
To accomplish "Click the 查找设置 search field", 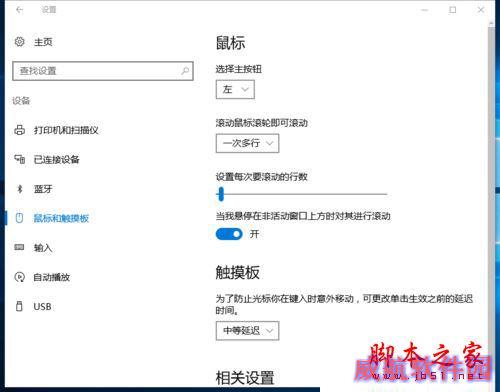I will pyautogui.click(x=103, y=71).
